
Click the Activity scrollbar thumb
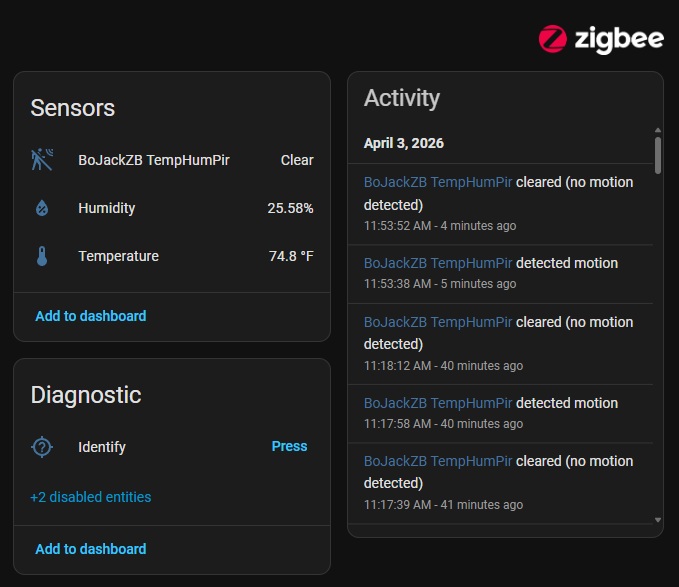pos(657,155)
